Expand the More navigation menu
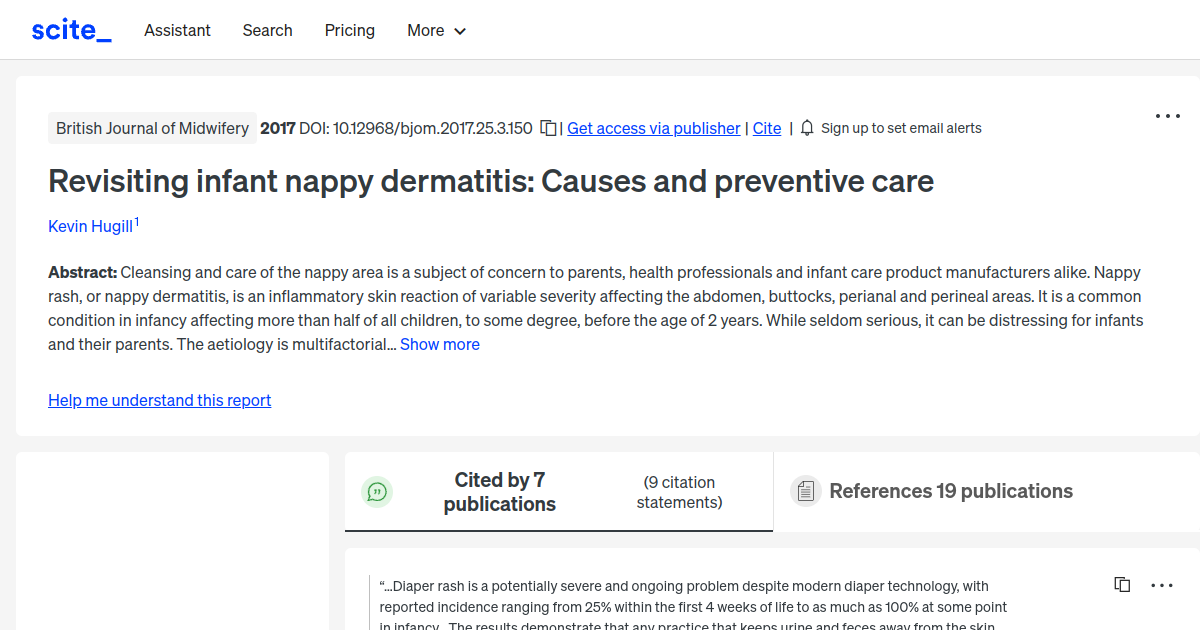This screenshot has width=1200, height=630. pos(436,30)
